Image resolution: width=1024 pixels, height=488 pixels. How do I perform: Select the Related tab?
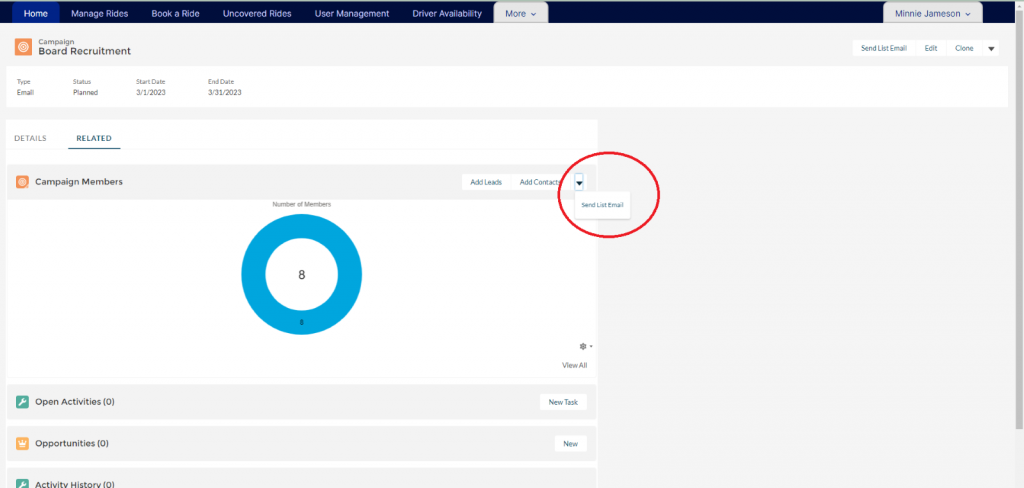click(x=94, y=138)
